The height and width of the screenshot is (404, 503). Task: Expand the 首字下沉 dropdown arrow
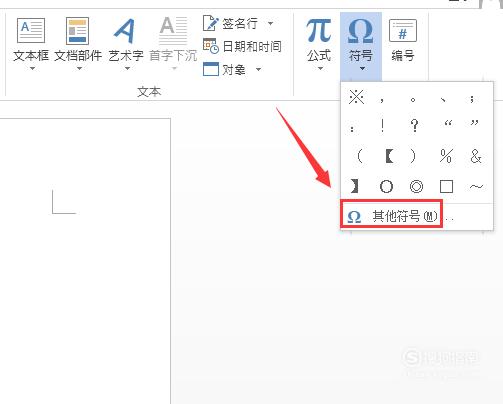pyautogui.click(x=174, y=68)
